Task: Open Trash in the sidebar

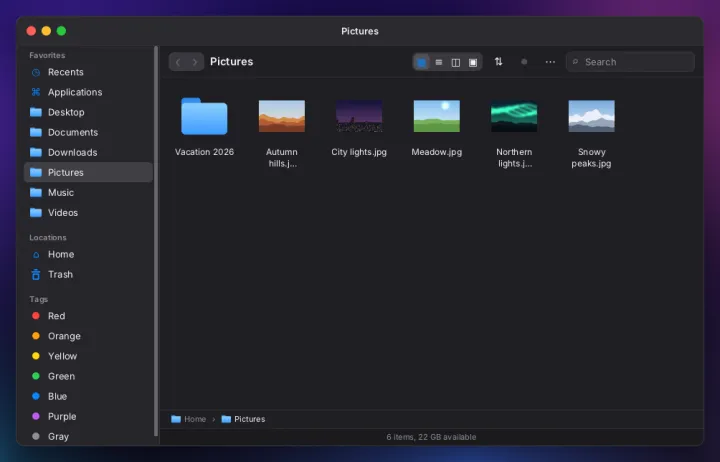Action: pyautogui.click(x=88, y=275)
